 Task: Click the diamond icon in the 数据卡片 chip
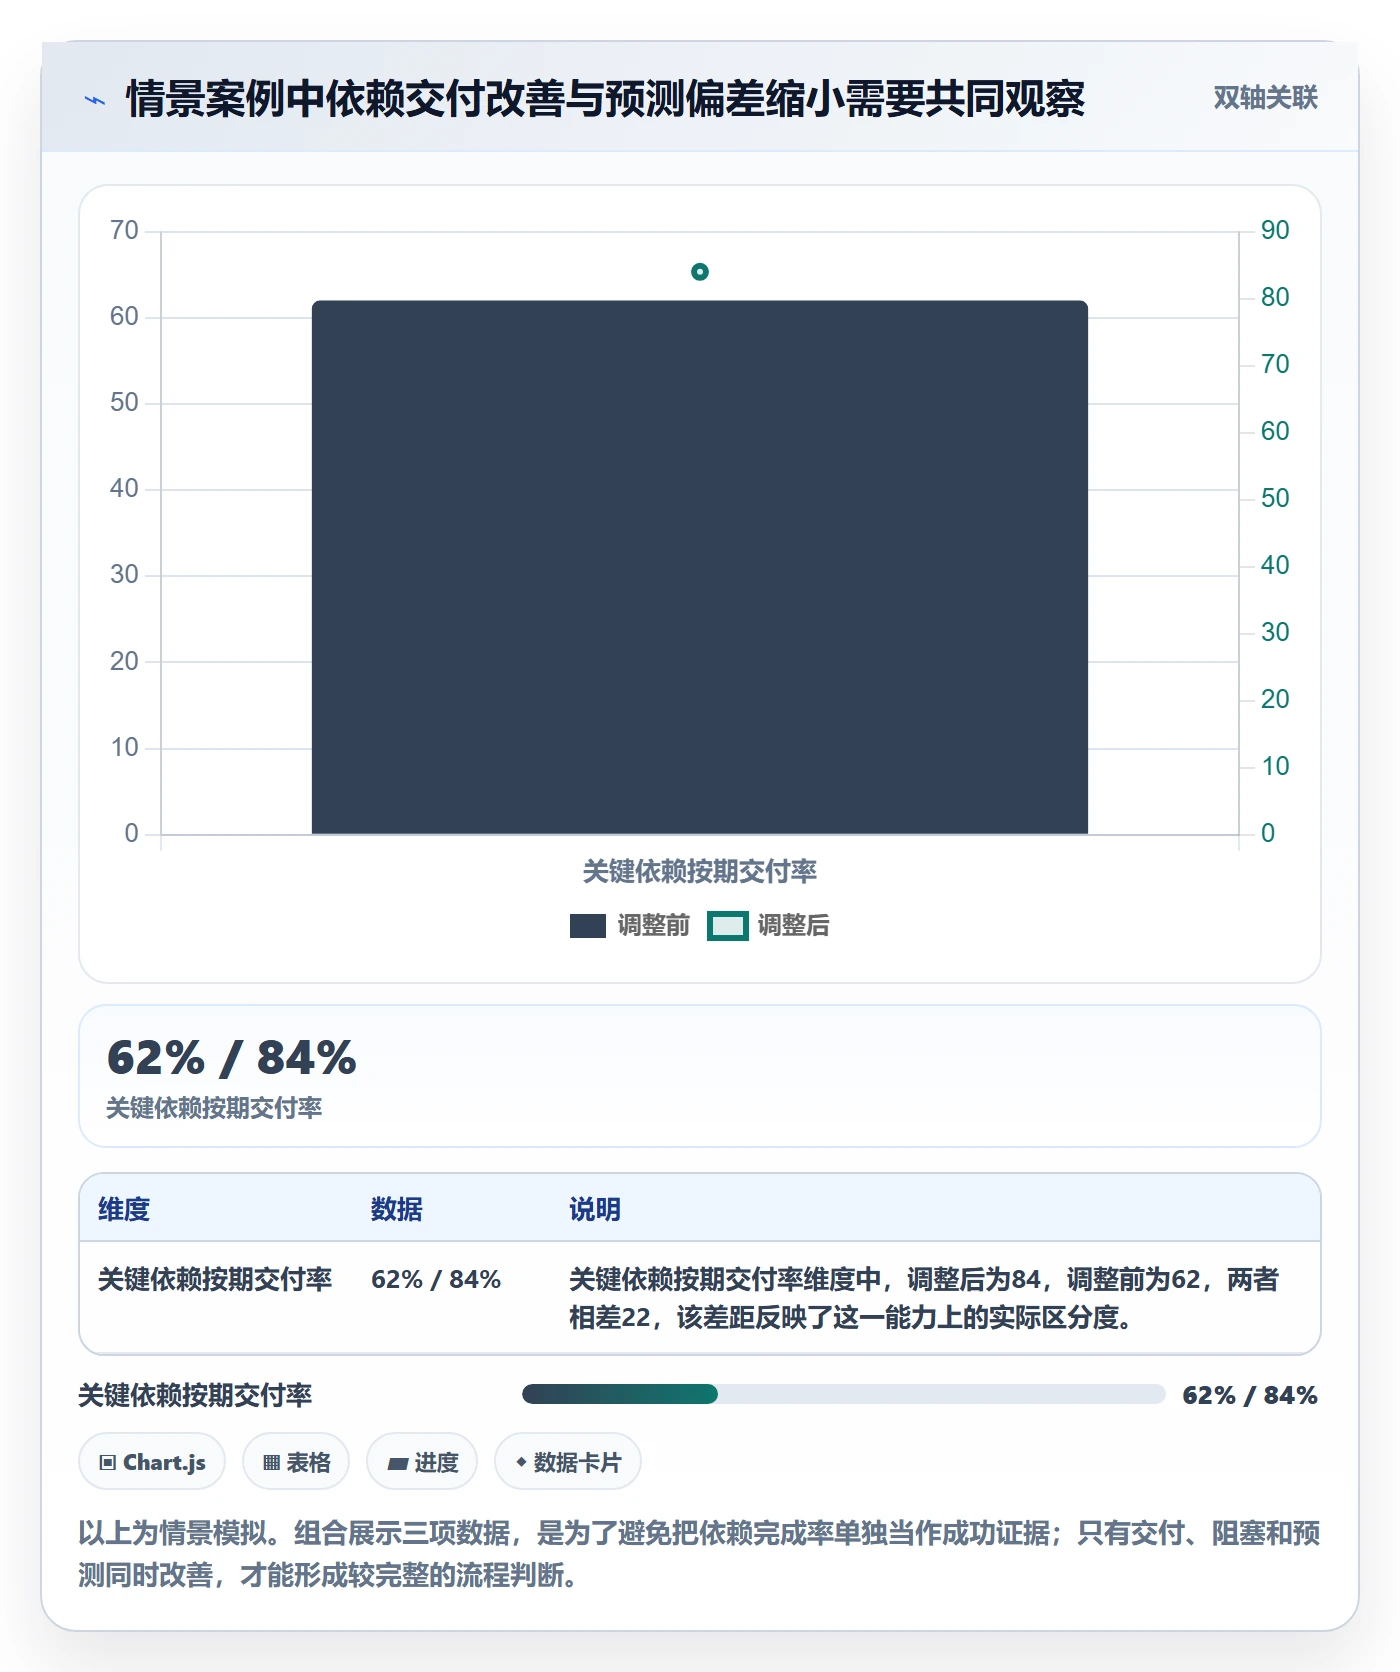point(521,1462)
